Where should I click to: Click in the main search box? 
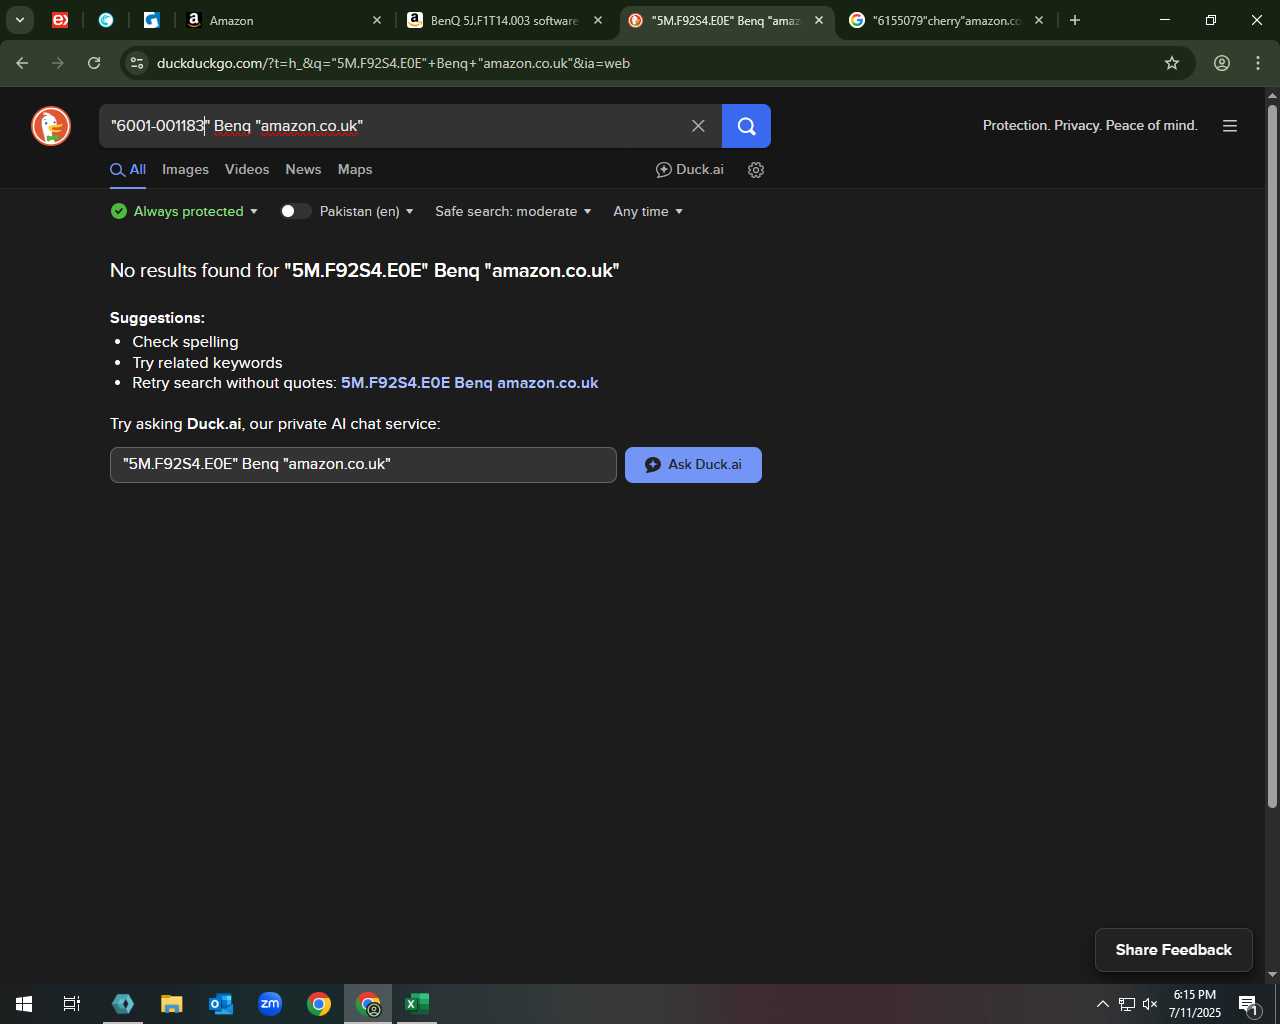pyautogui.click(x=394, y=126)
